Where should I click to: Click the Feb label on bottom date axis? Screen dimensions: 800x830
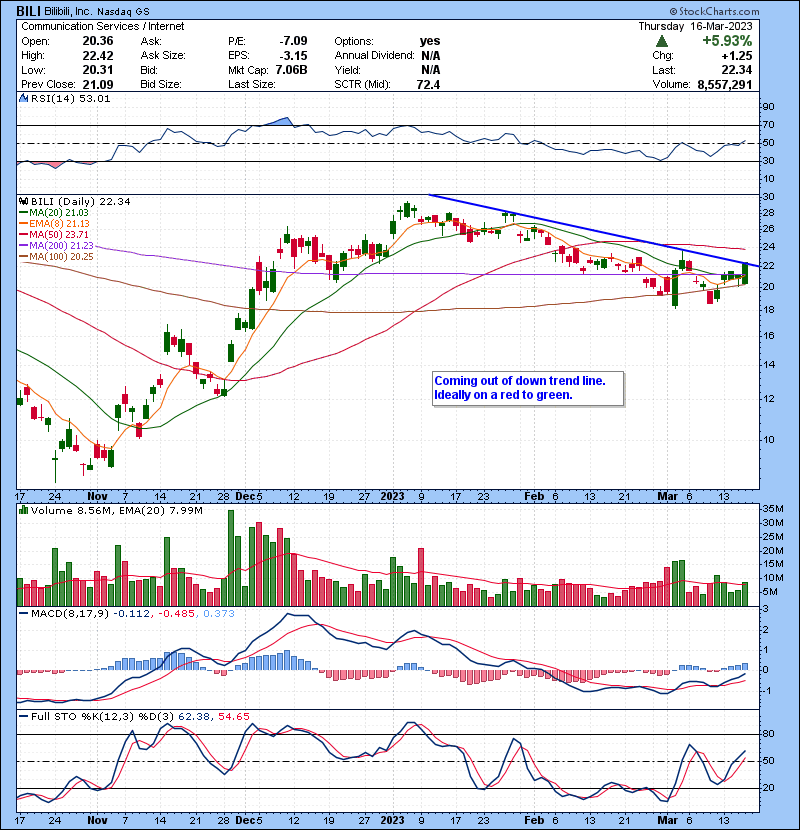[x=534, y=820]
